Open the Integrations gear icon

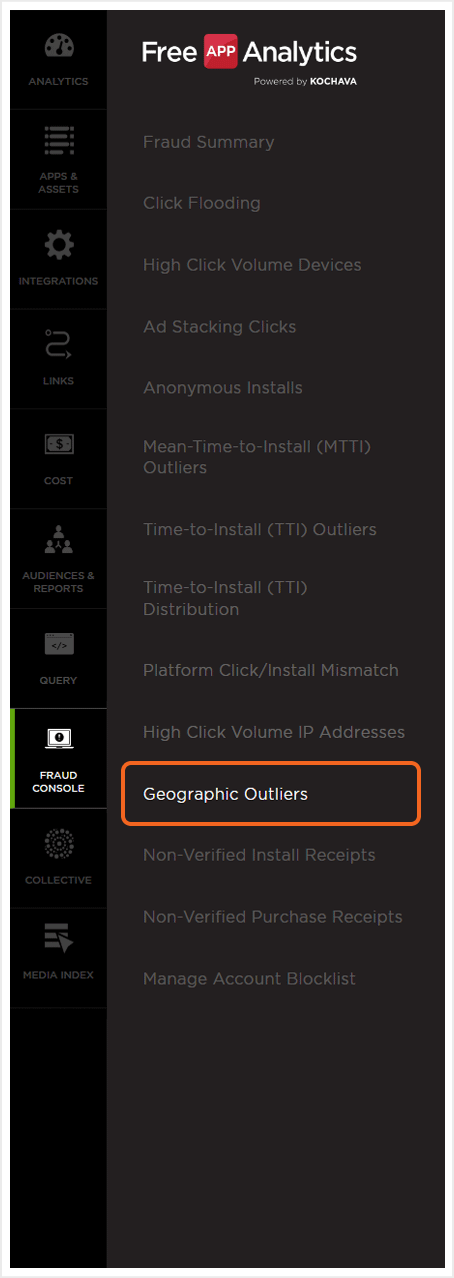(x=58, y=245)
